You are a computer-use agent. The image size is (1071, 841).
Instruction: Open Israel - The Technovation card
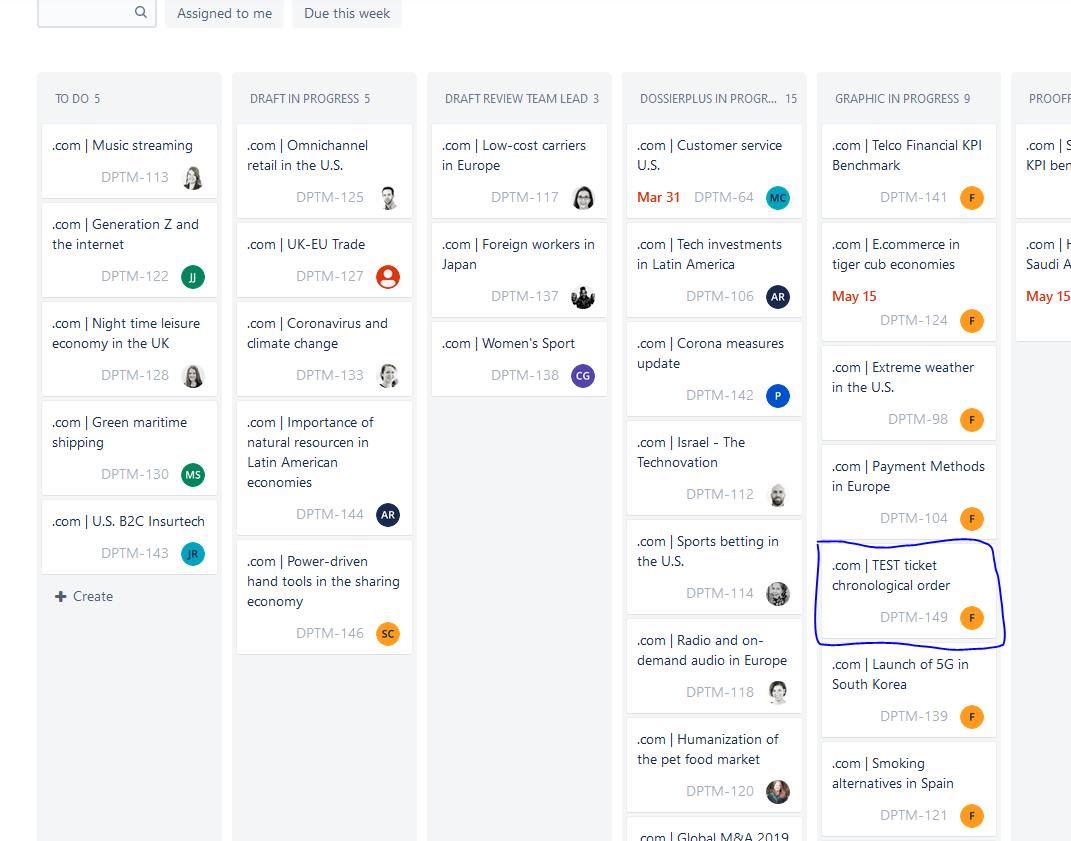714,468
